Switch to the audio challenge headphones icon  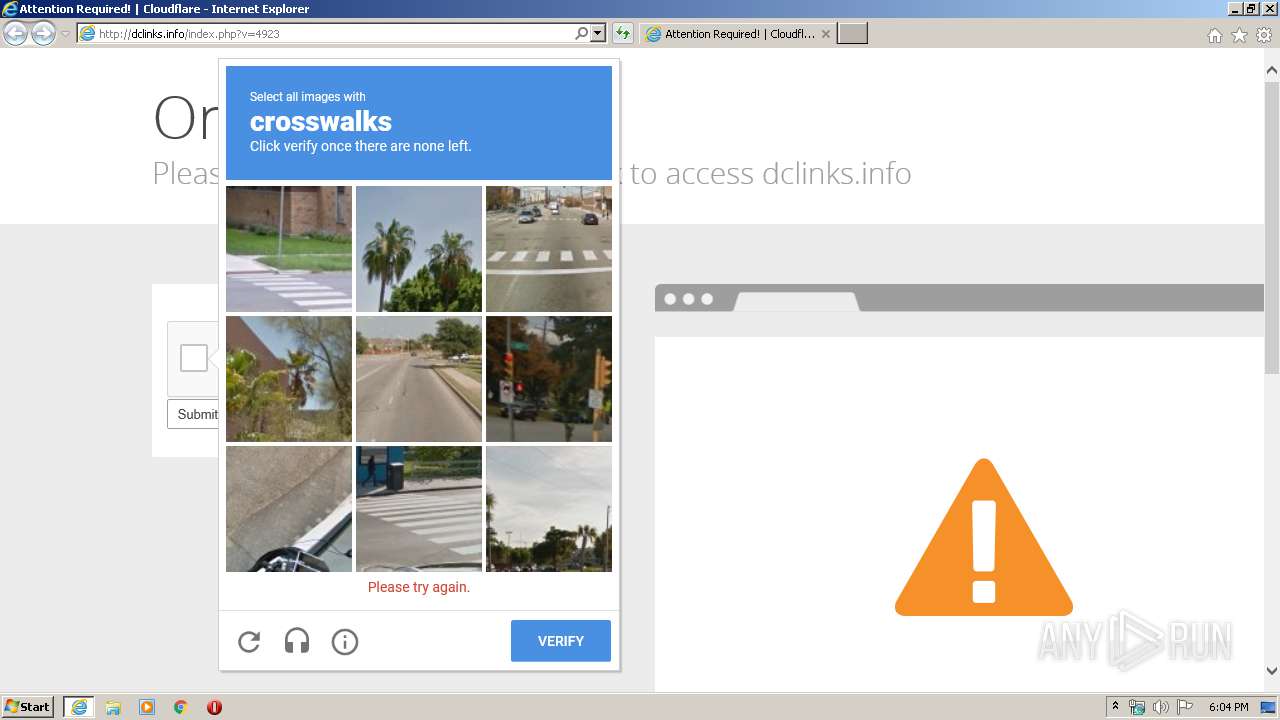coord(297,642)
